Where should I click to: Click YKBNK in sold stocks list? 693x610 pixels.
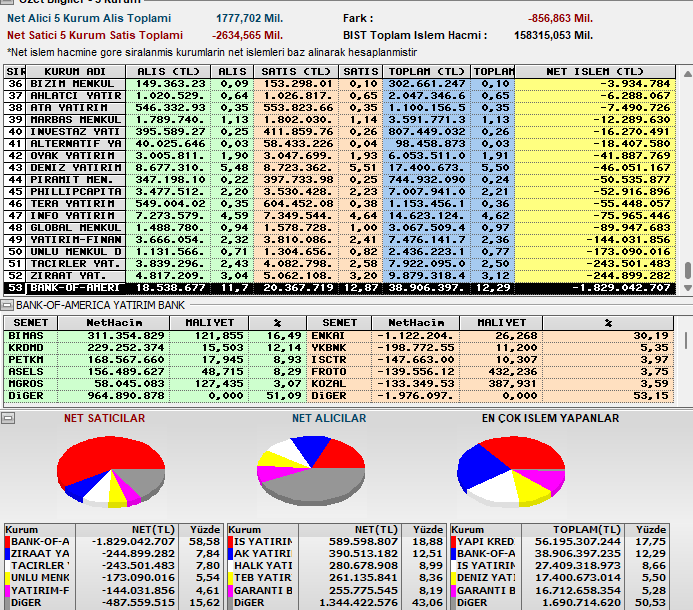click(x=329, y=348)
